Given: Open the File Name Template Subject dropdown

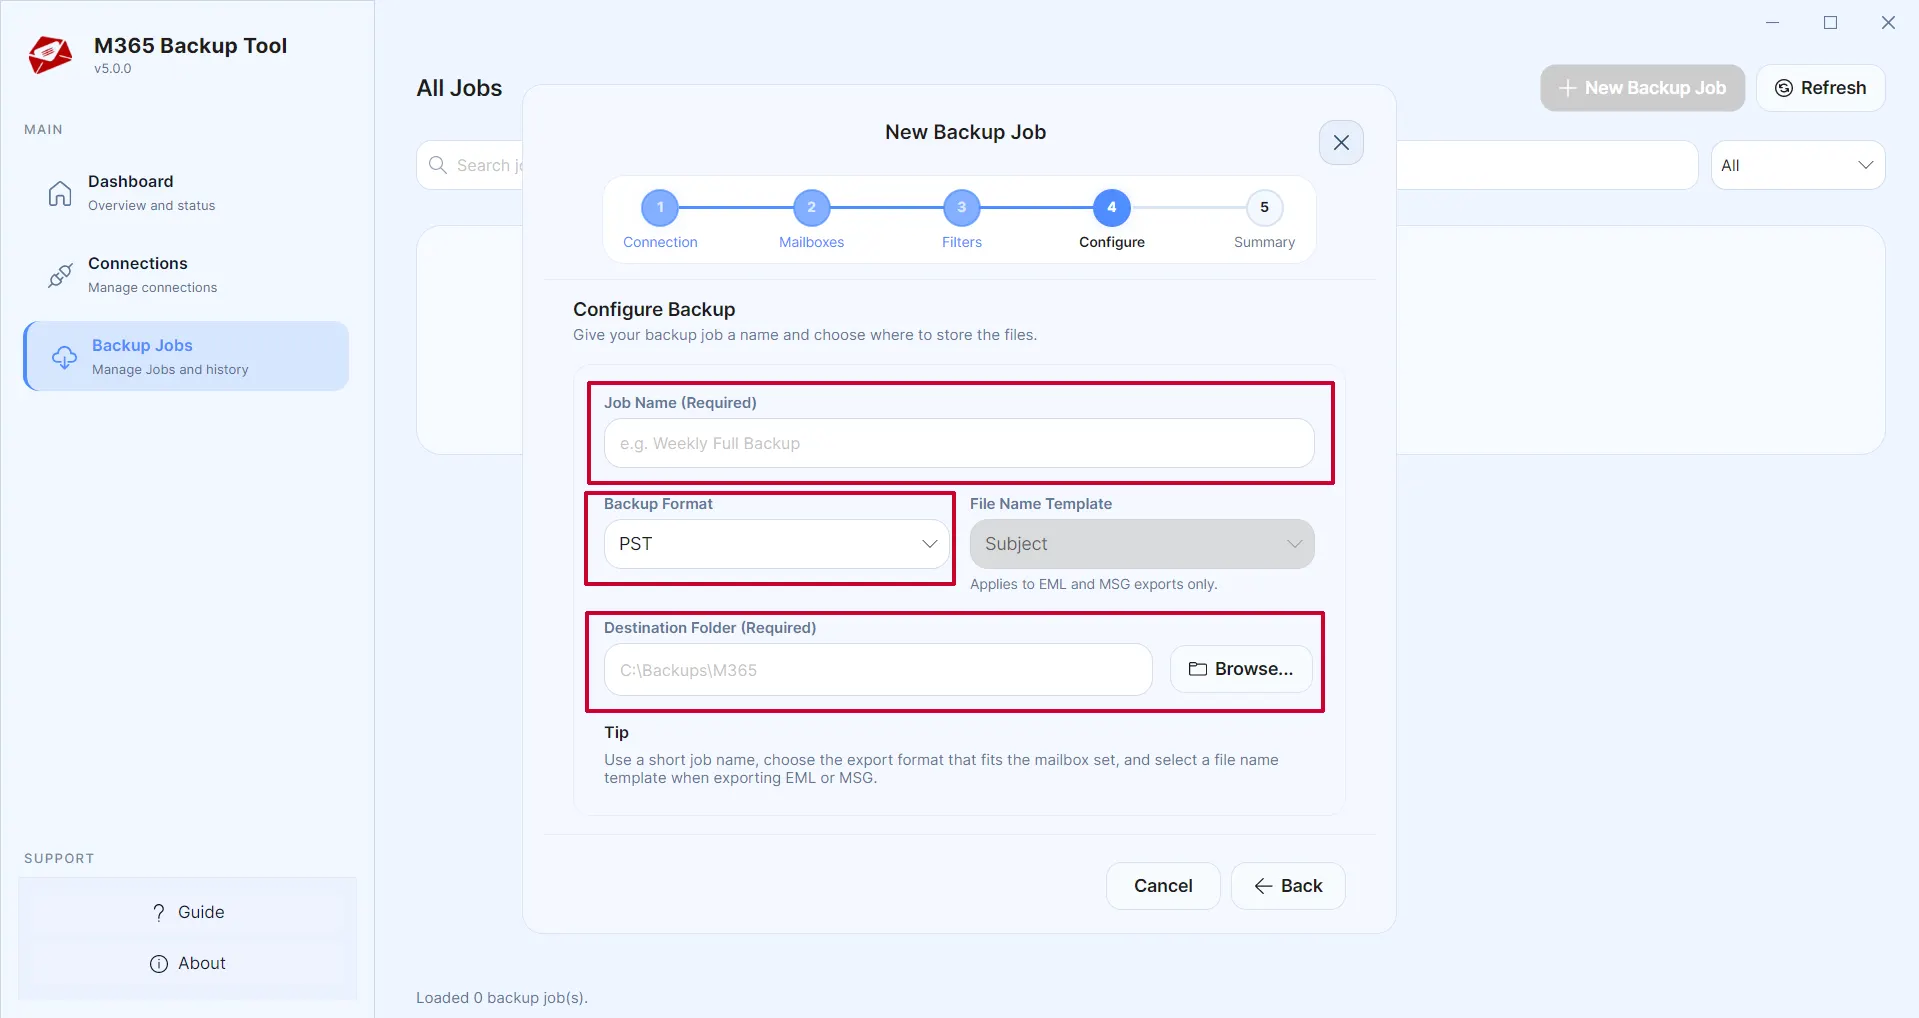Looking at the screenshot, I should click(x=1142, y=544).
